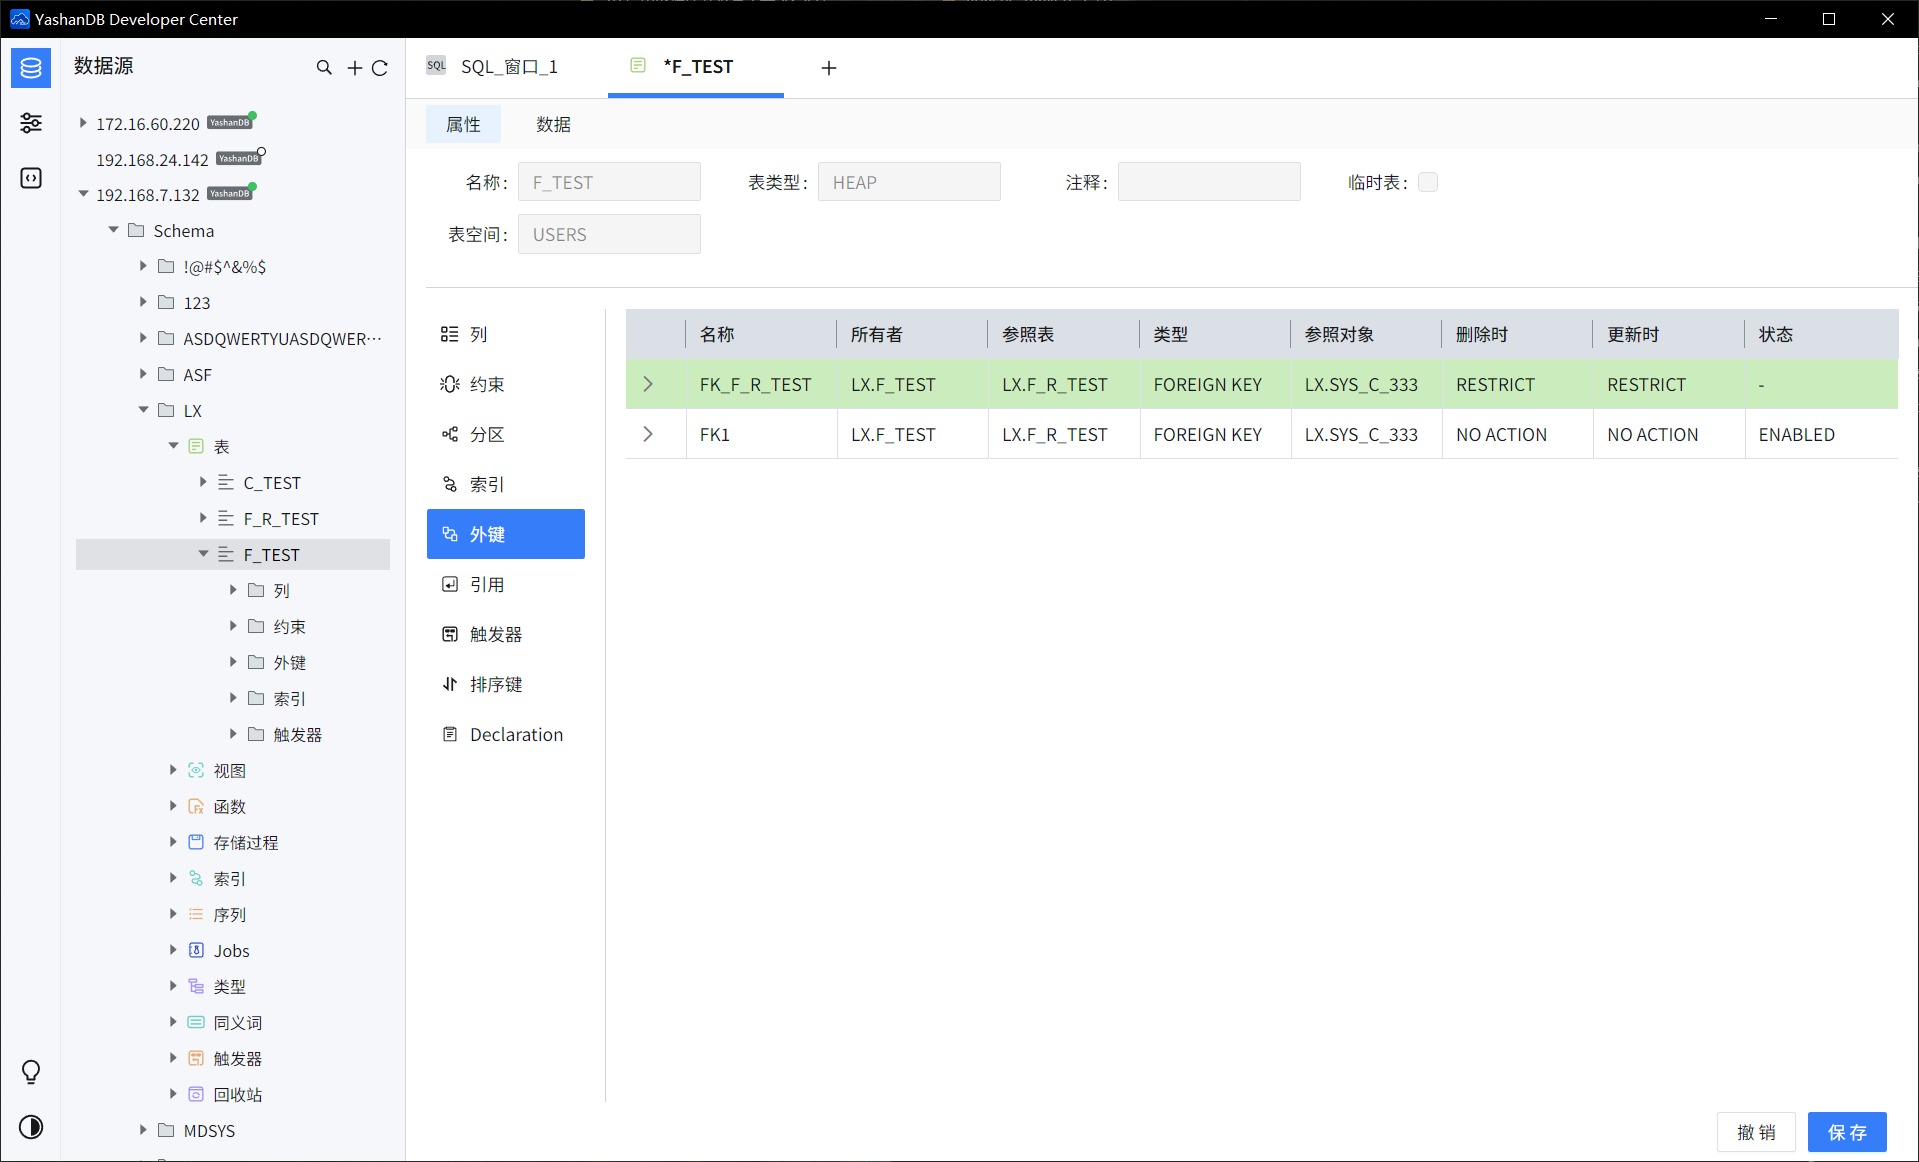Switch to the SQL_窗口_1 tab
The width and height of the screenshot is (1919, 1162).
[507, 67]
